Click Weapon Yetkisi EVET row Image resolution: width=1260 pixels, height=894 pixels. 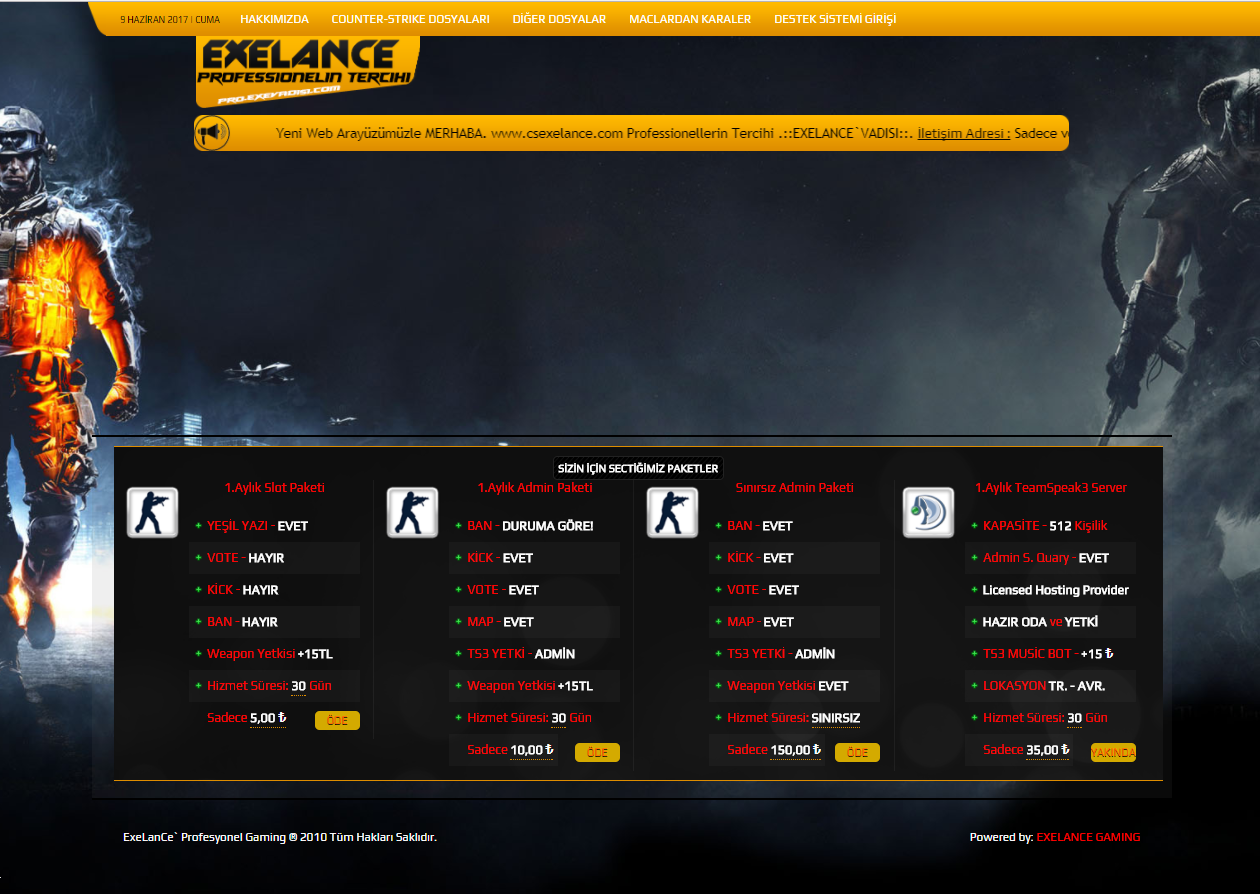point(794,686)
